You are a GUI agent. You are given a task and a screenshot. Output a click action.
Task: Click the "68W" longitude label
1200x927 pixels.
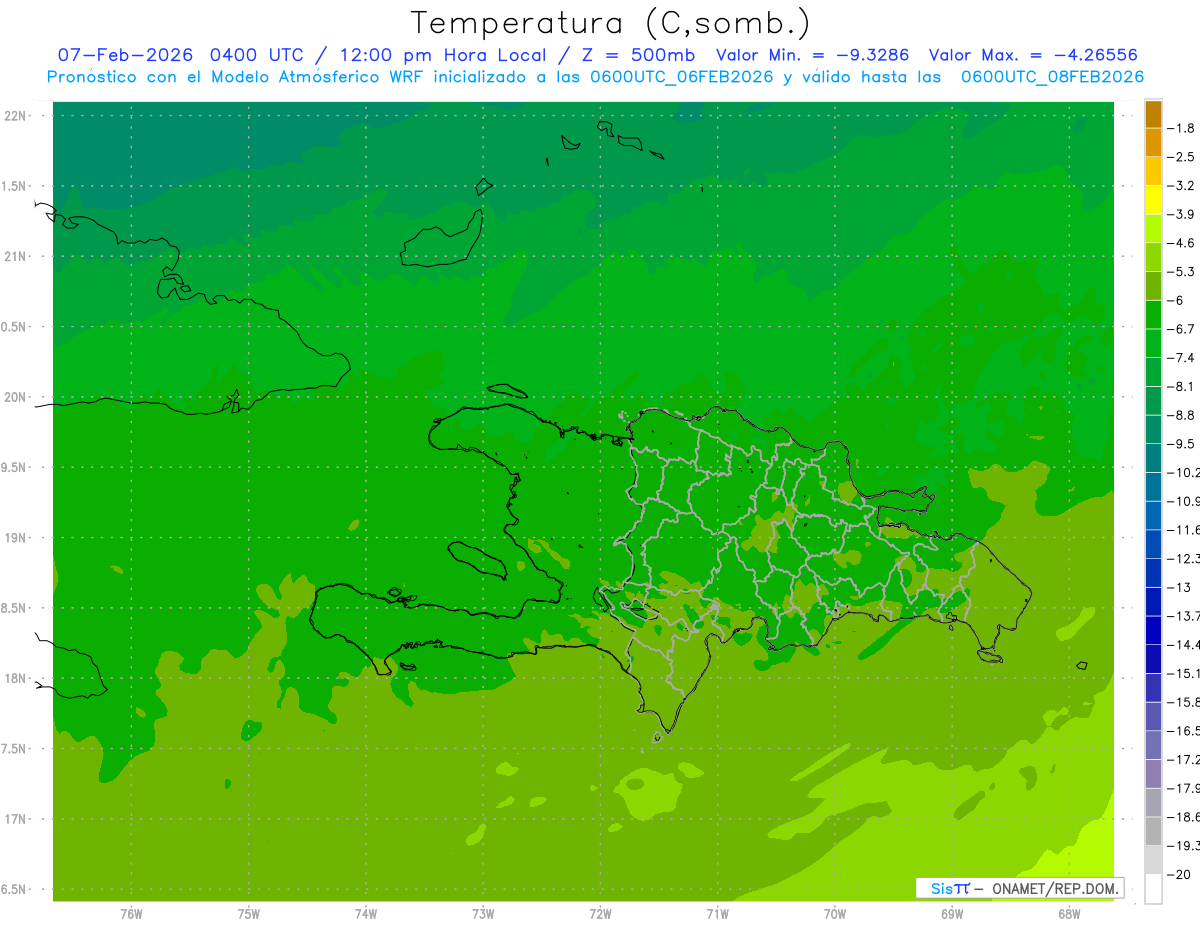pos(1069,914)
